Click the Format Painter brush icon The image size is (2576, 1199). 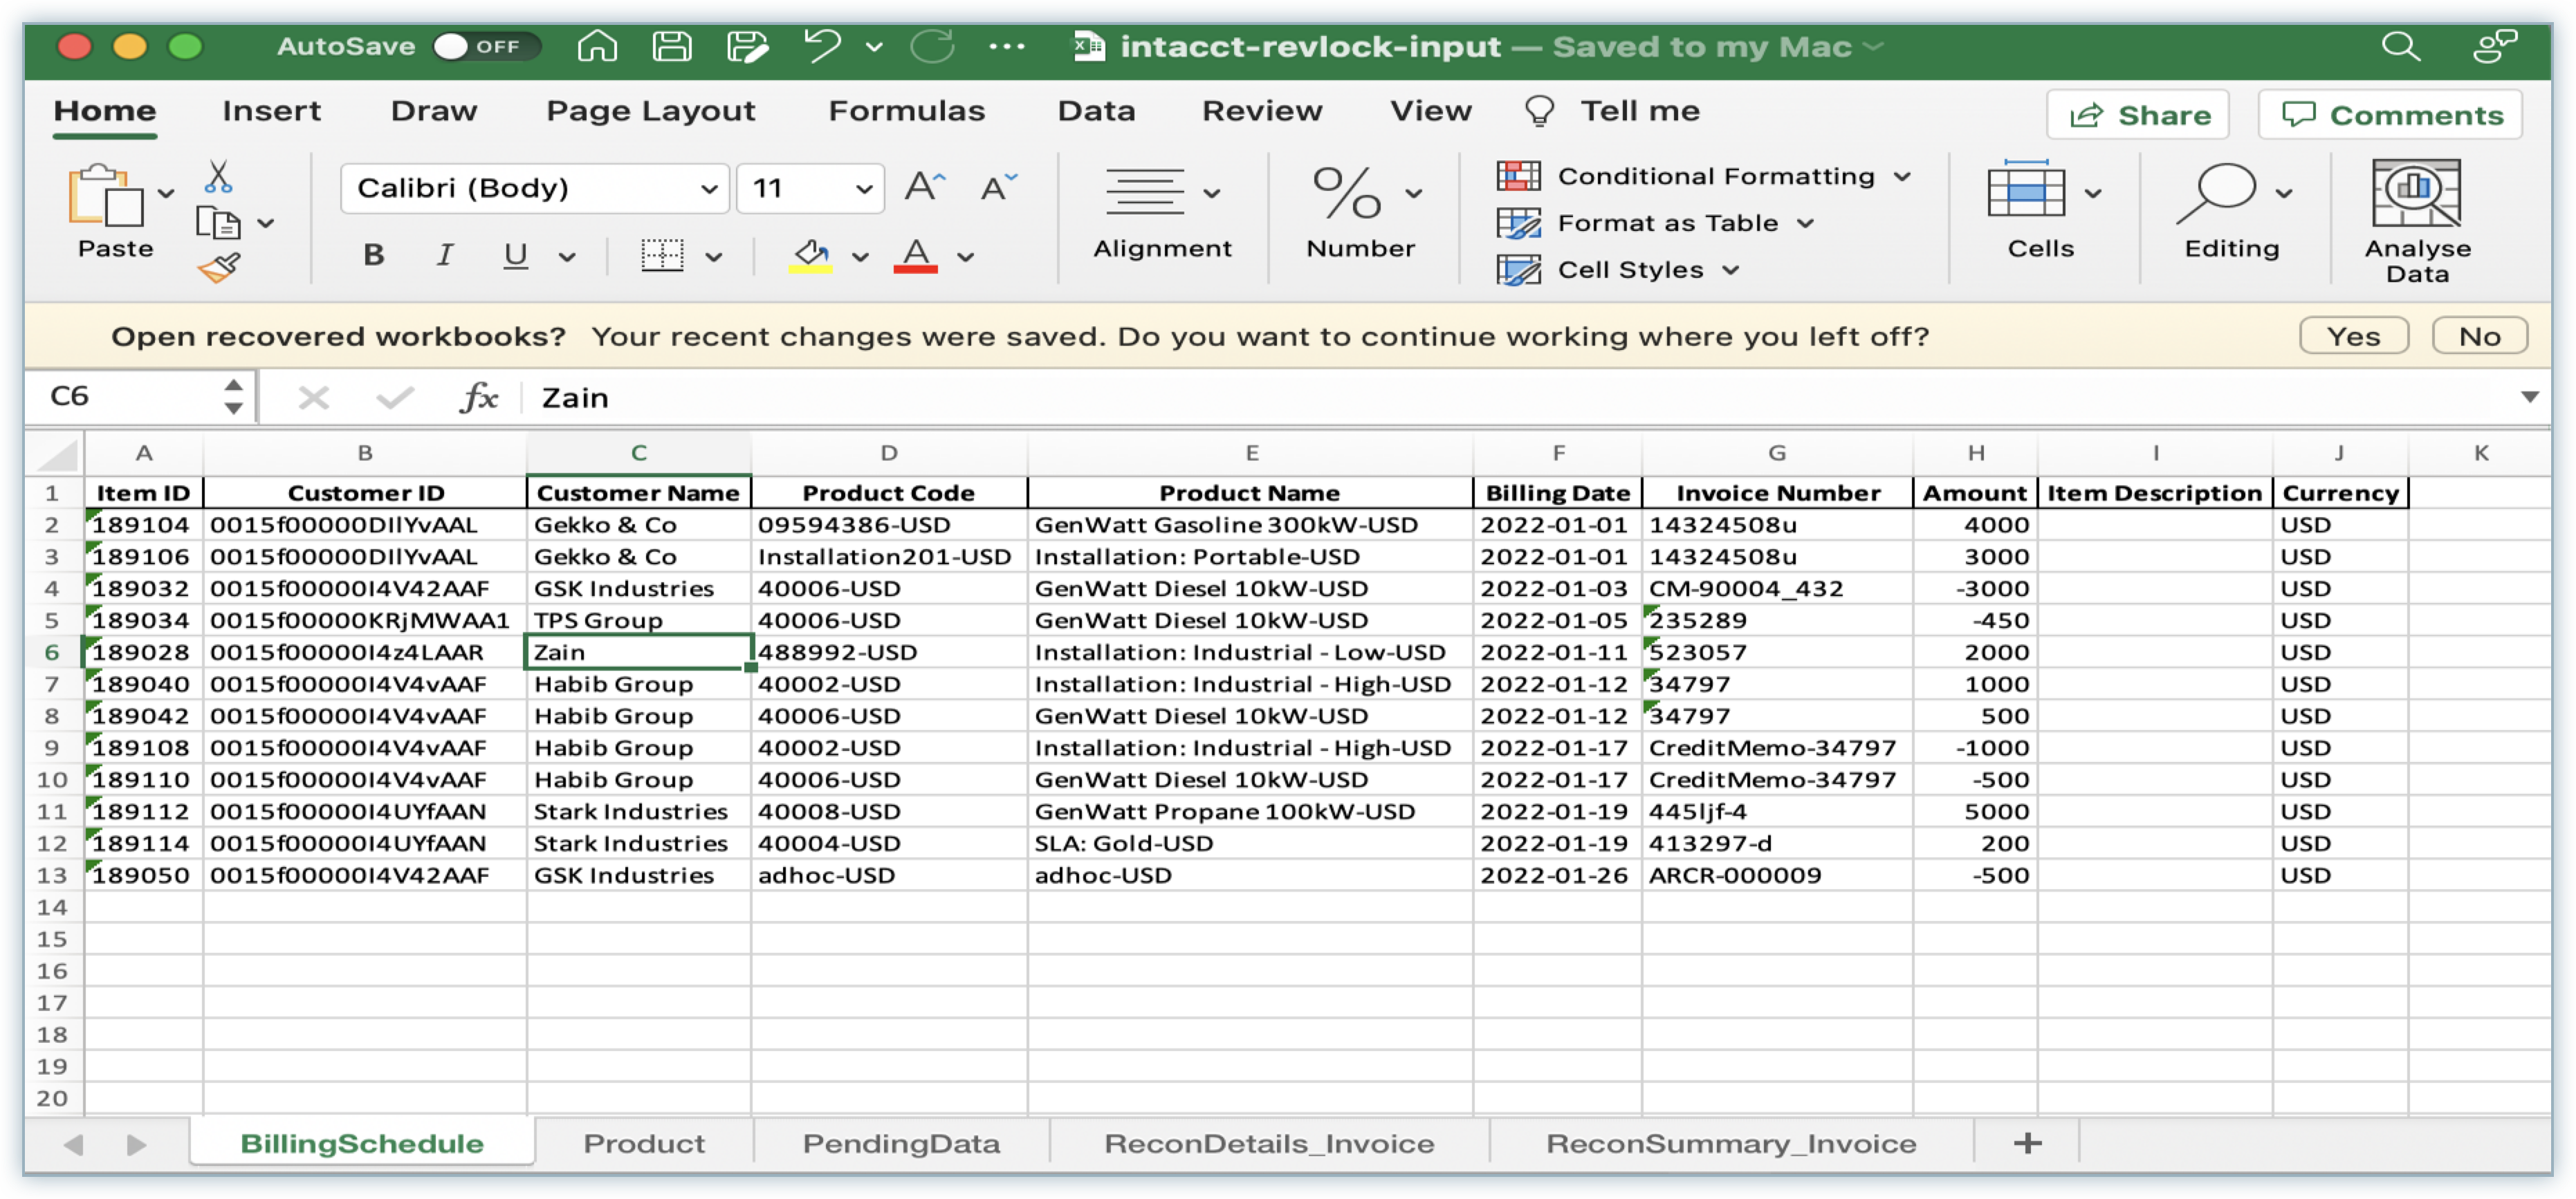tap(218, 267)
